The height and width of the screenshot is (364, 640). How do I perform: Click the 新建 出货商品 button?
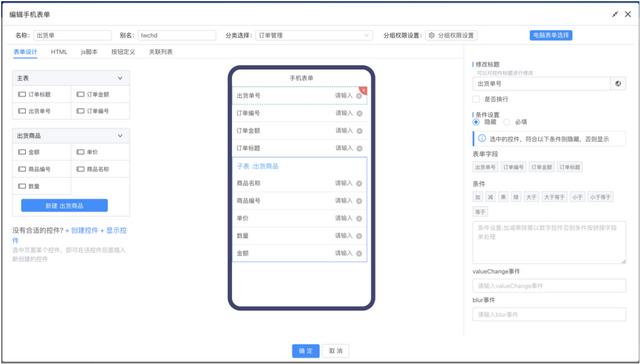pos(64,206)
